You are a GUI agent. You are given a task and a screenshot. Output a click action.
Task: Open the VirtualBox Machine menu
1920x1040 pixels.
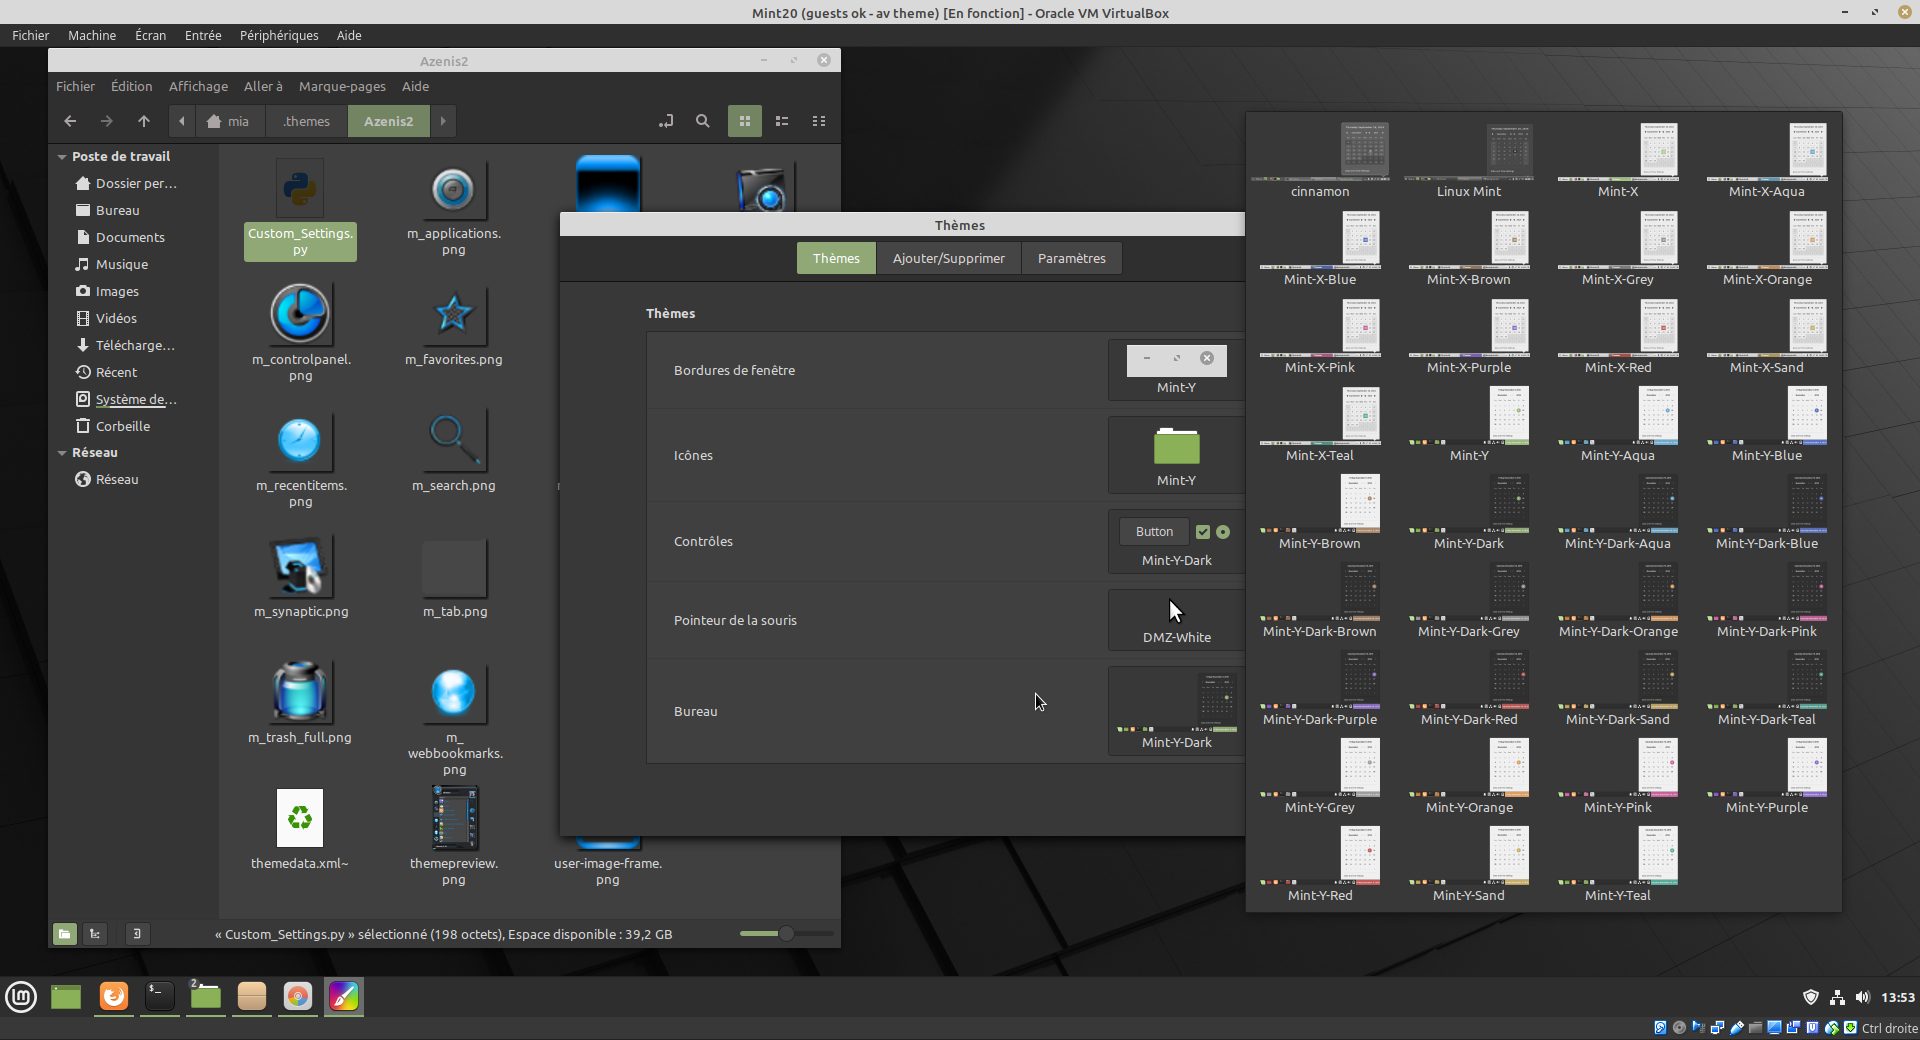click(92, 35)
